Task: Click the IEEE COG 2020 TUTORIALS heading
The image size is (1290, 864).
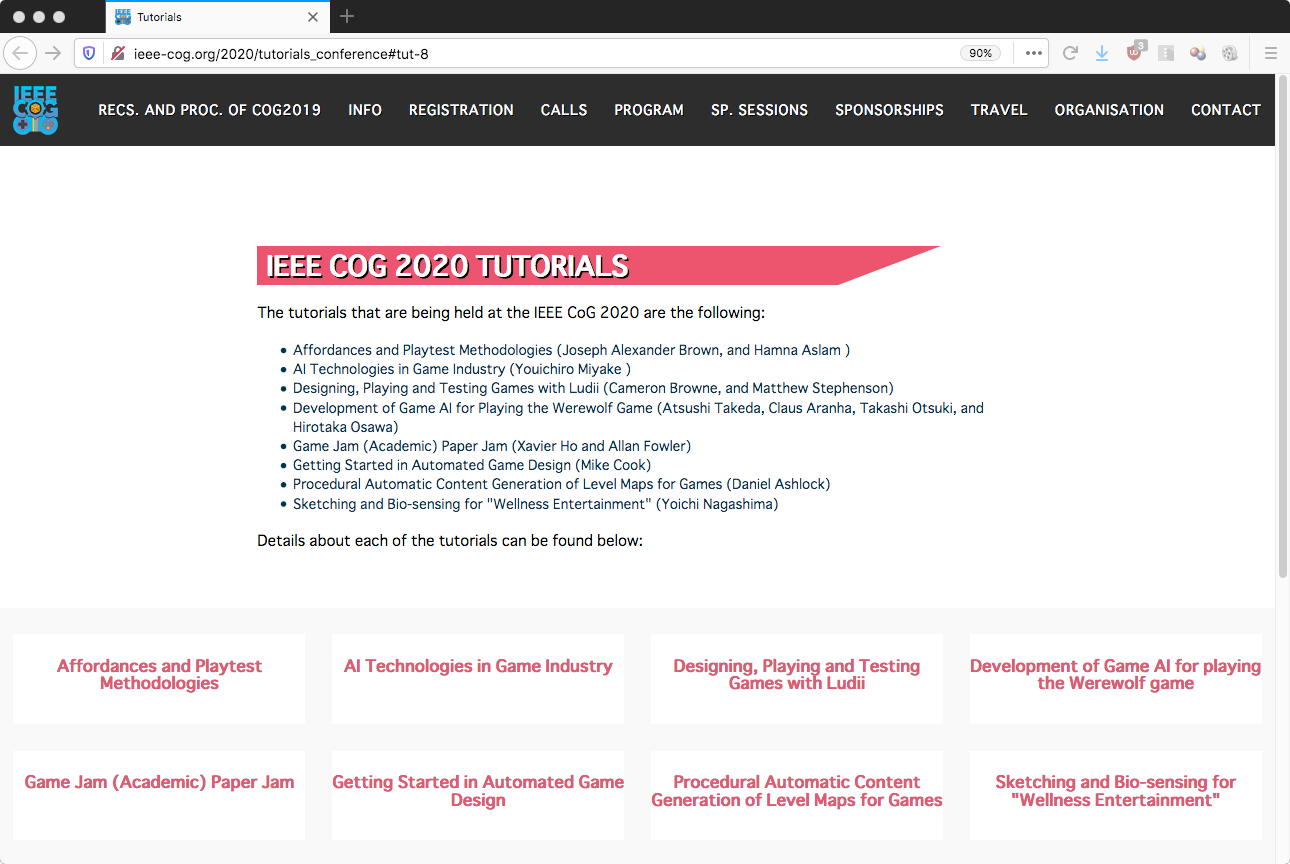Action: [447, 266]
